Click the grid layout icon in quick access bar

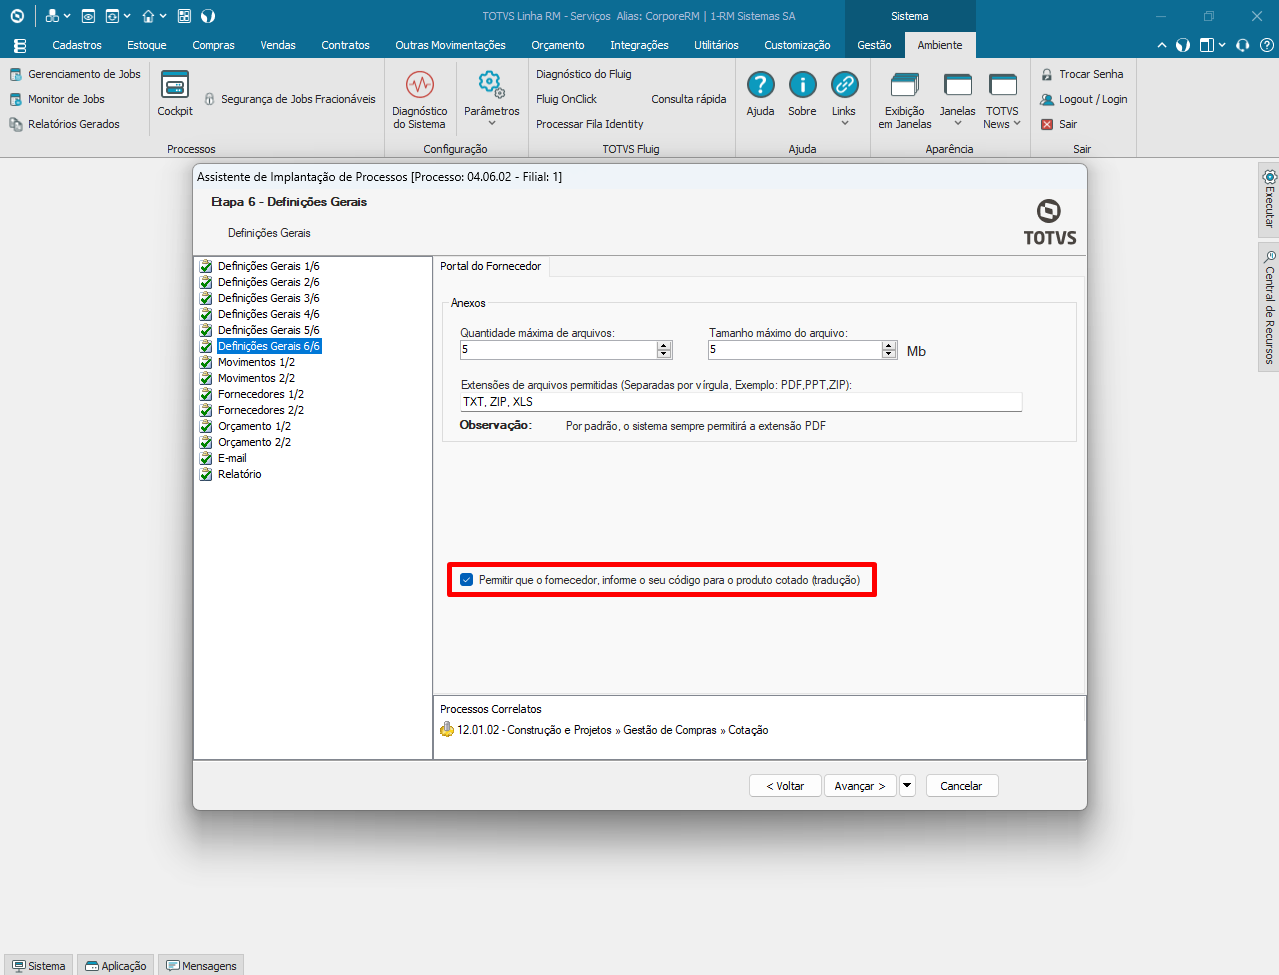[x=184, y=16]
